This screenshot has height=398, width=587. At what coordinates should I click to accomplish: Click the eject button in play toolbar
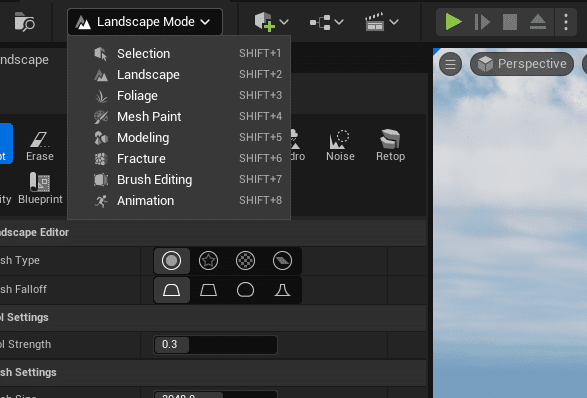(x=538, y=22)
